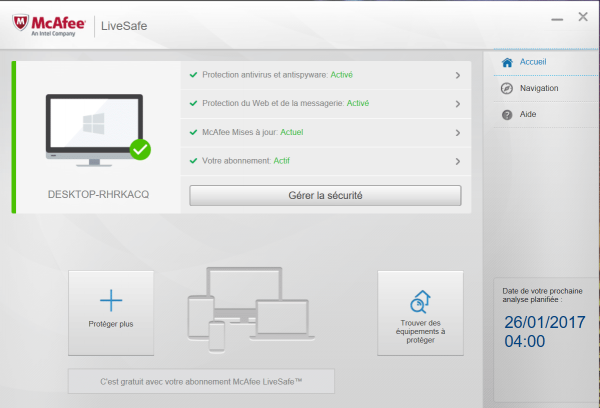The width and height of the screenshot is (600, 408).
Task: Click checkmark next to Protection du Web
Action: pyautogui.click(x=194, y=103)
